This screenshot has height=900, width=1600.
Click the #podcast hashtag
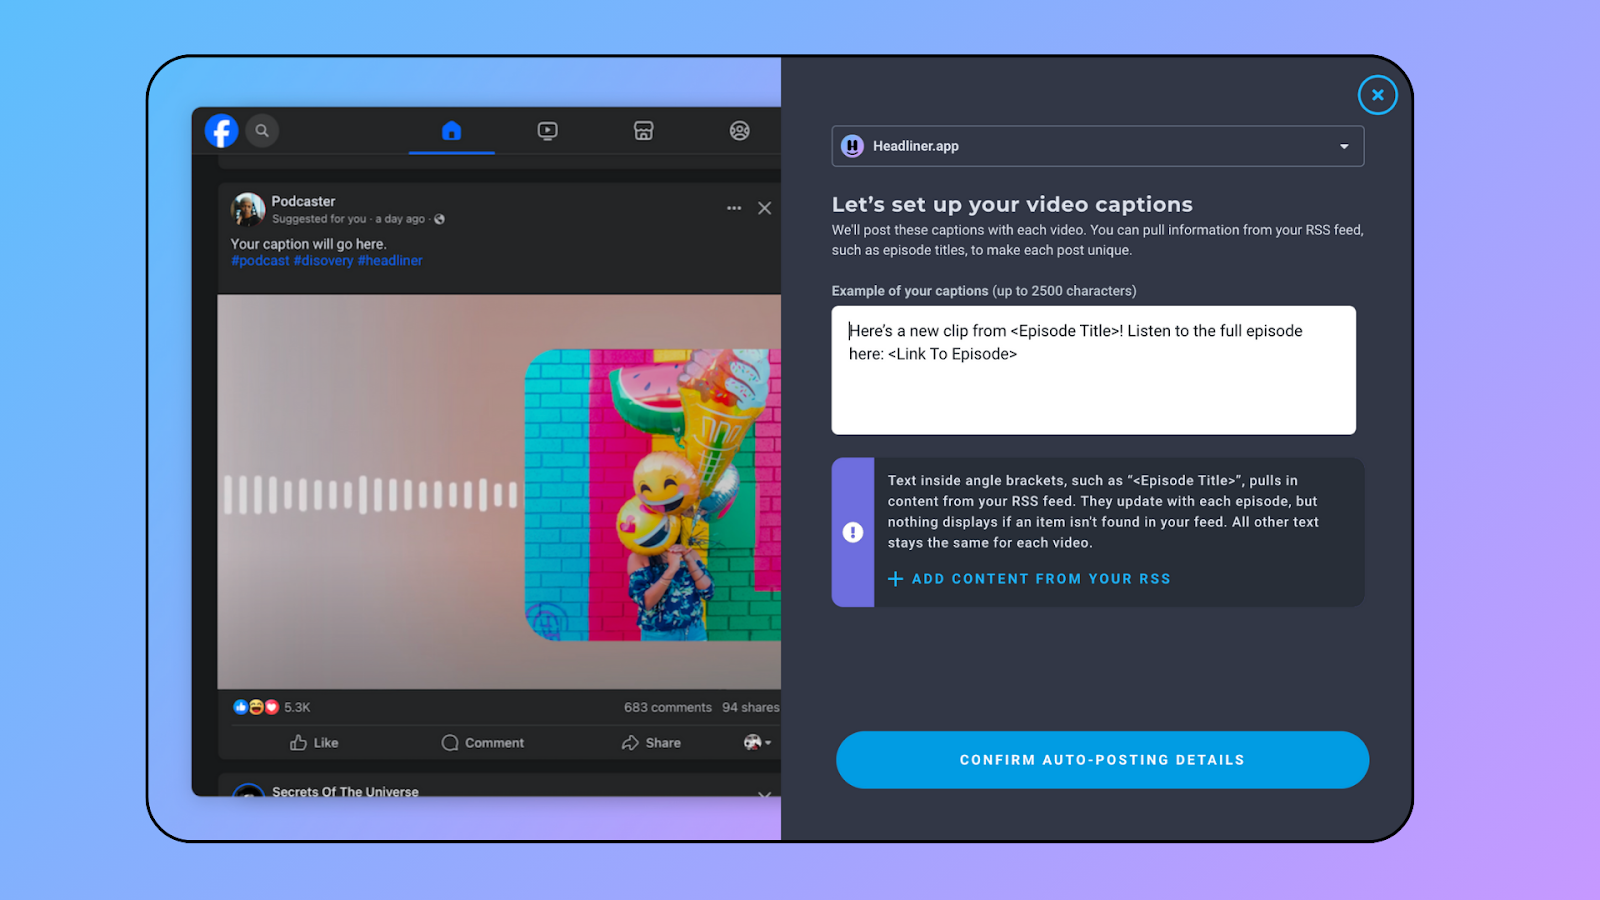[260, 261]
